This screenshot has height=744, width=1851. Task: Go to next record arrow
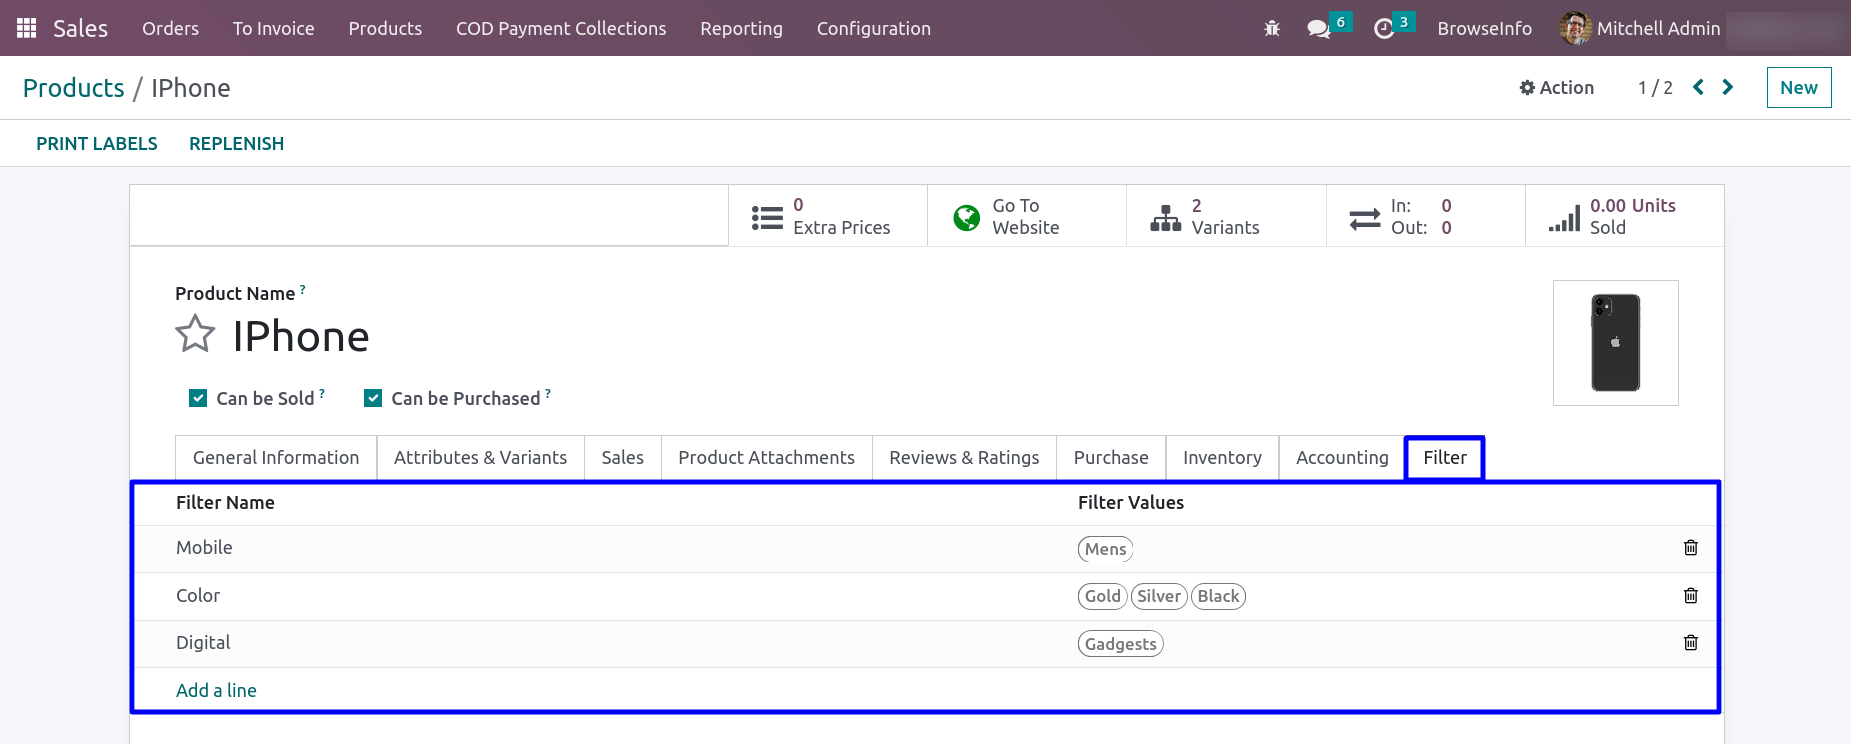[1727, 87]
